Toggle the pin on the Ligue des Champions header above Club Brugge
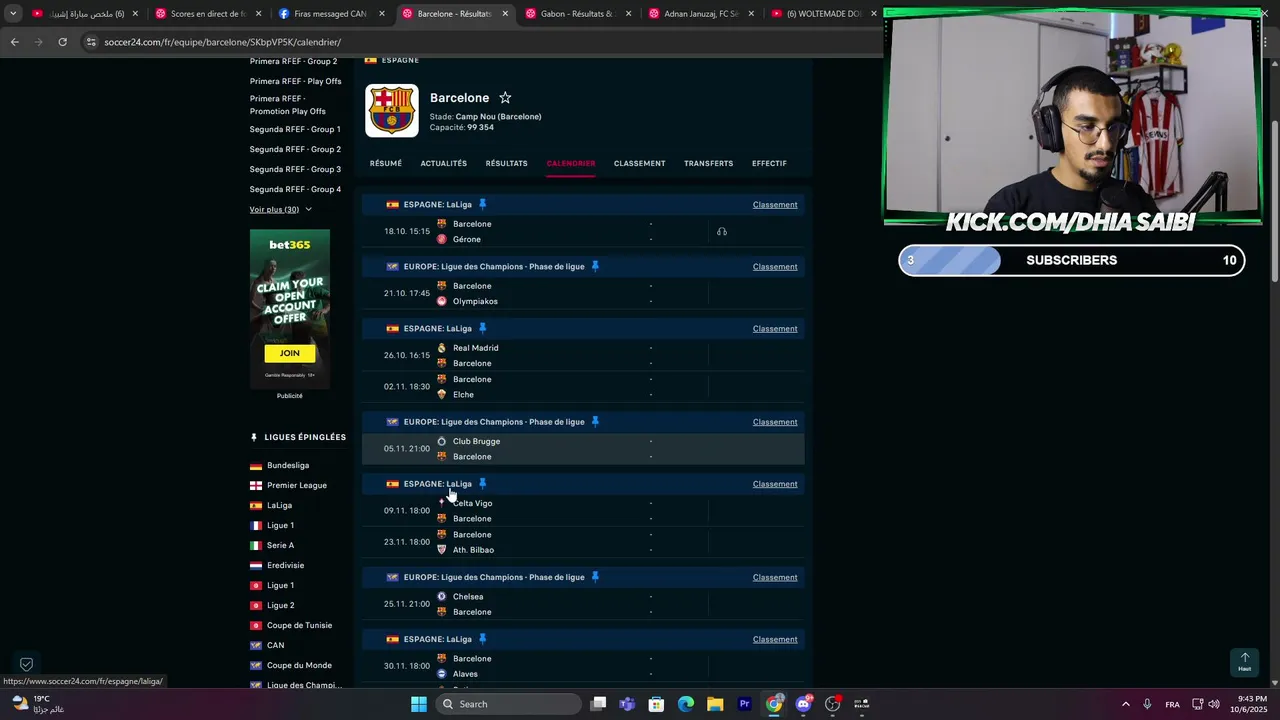 click(x=595, y=421)
